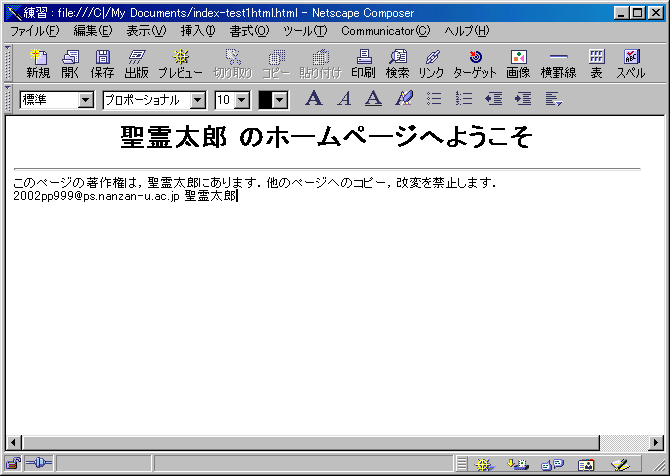This screenshot has width=670, height=476.
Task: Click the 新規 (New) toolbar icon
Action: [38, 63]
